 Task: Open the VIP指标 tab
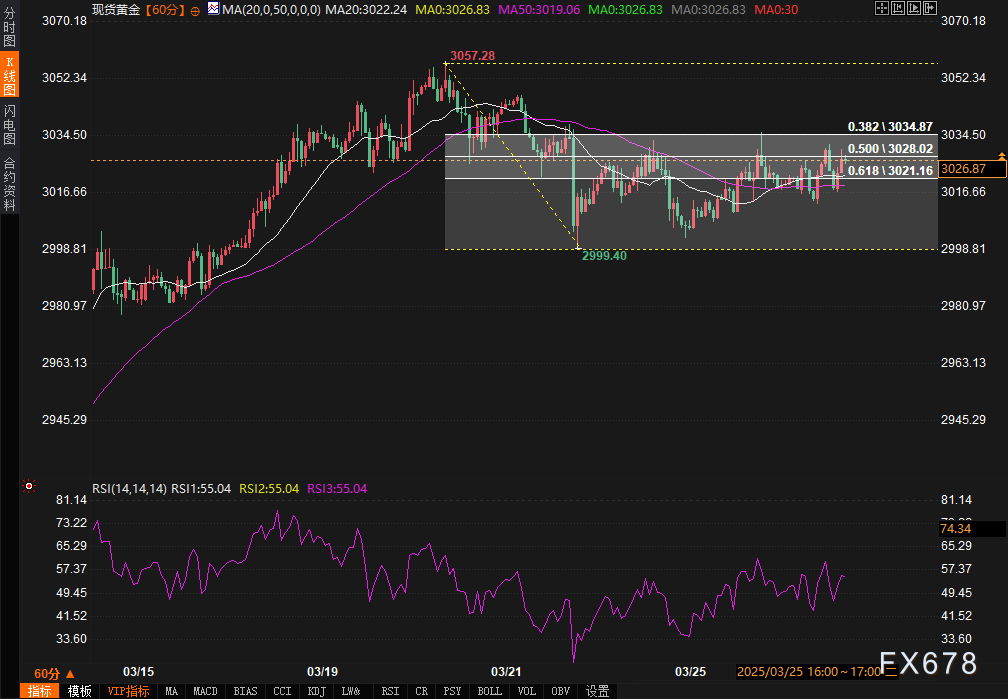click(x=127, y=691)
